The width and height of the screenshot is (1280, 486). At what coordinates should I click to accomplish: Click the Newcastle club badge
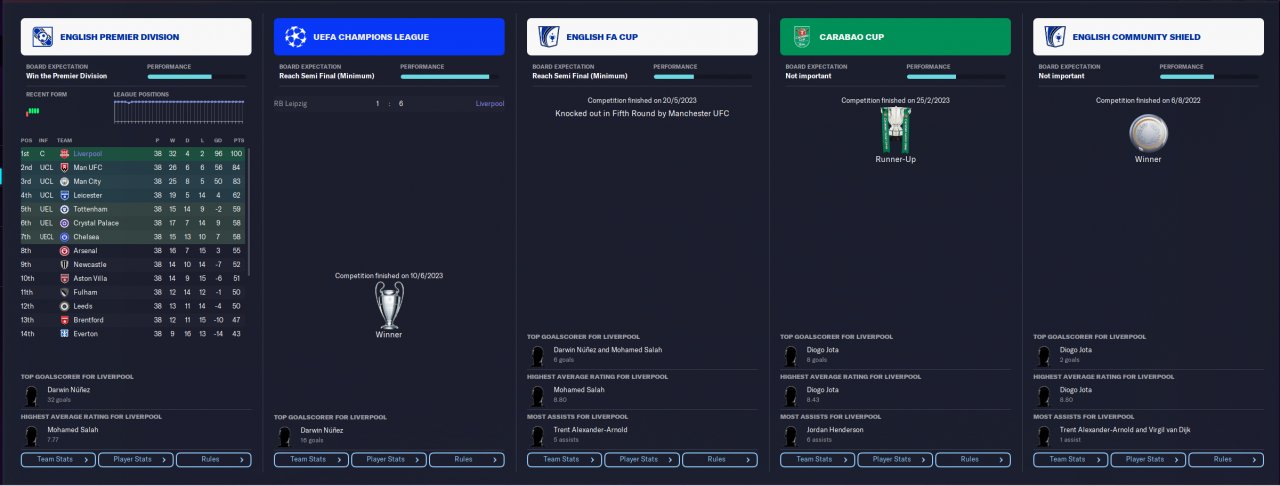coord(64,264)
